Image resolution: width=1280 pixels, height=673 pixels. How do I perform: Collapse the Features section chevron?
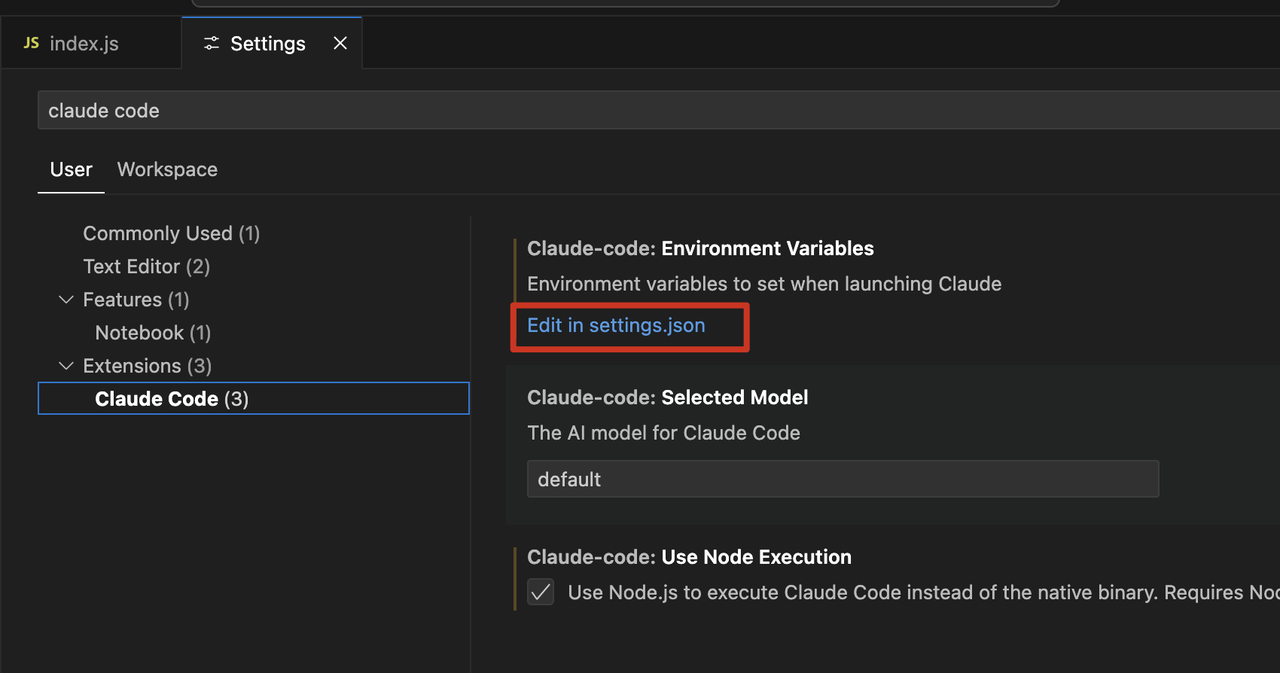pyautogui.click(x=67, y=300)
